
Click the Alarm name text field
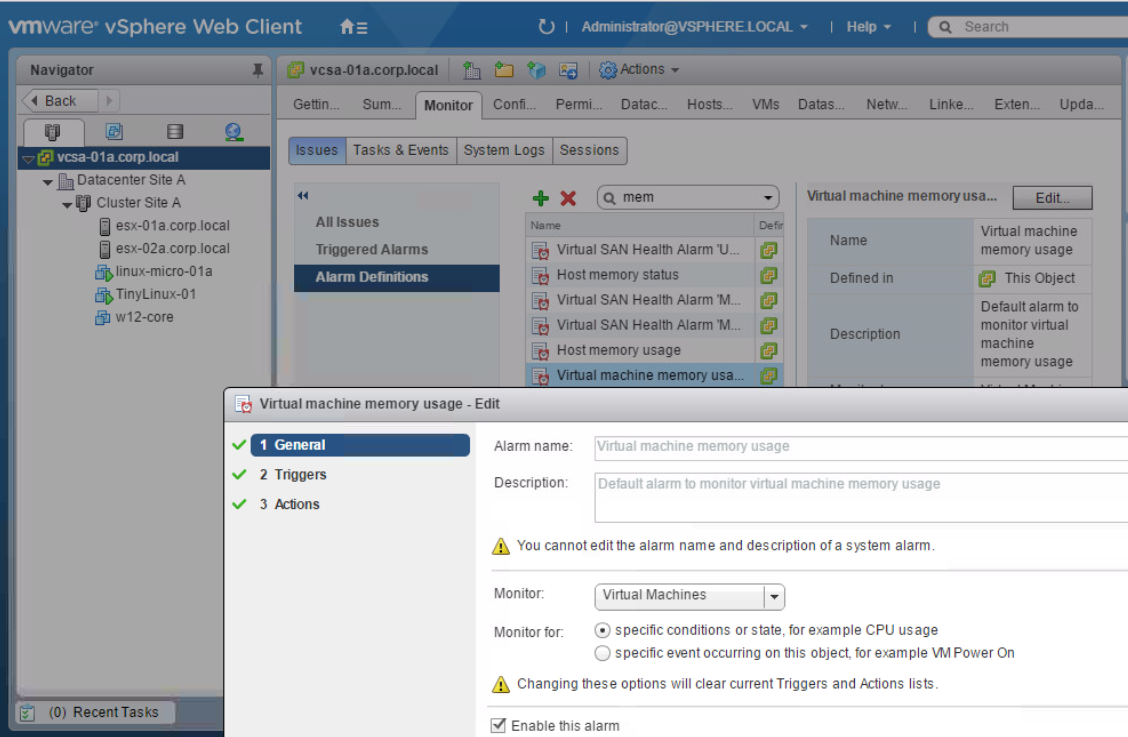(x=860, y=448)
